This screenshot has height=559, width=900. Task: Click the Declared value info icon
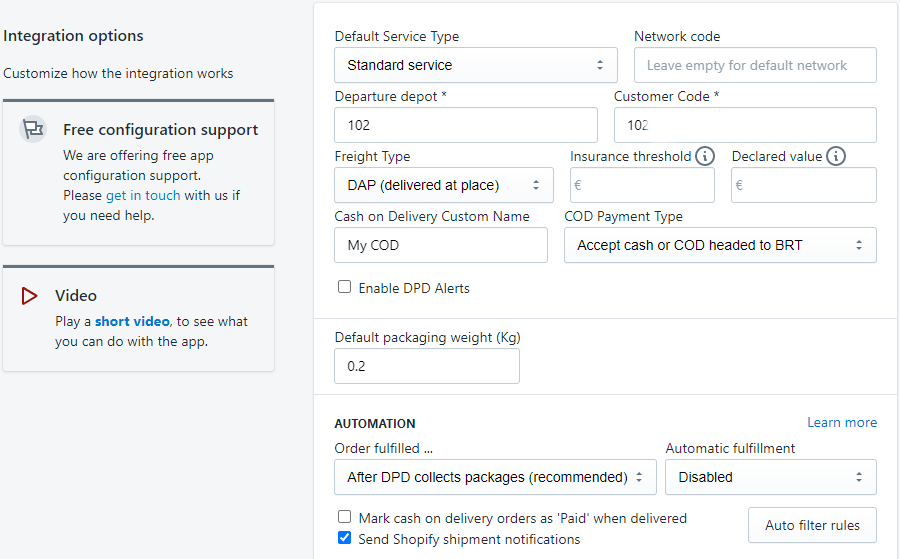coord(836,156)
